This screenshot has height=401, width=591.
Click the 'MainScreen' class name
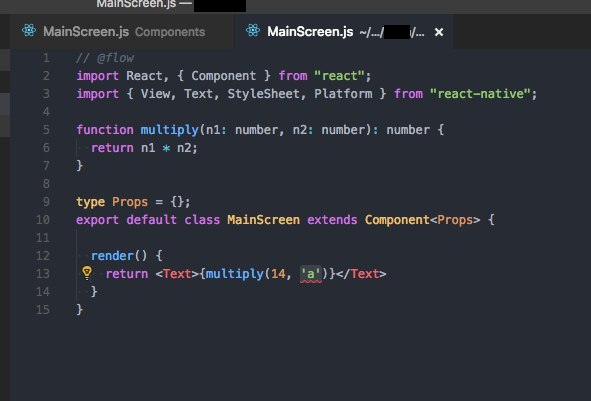pos(263,220)
